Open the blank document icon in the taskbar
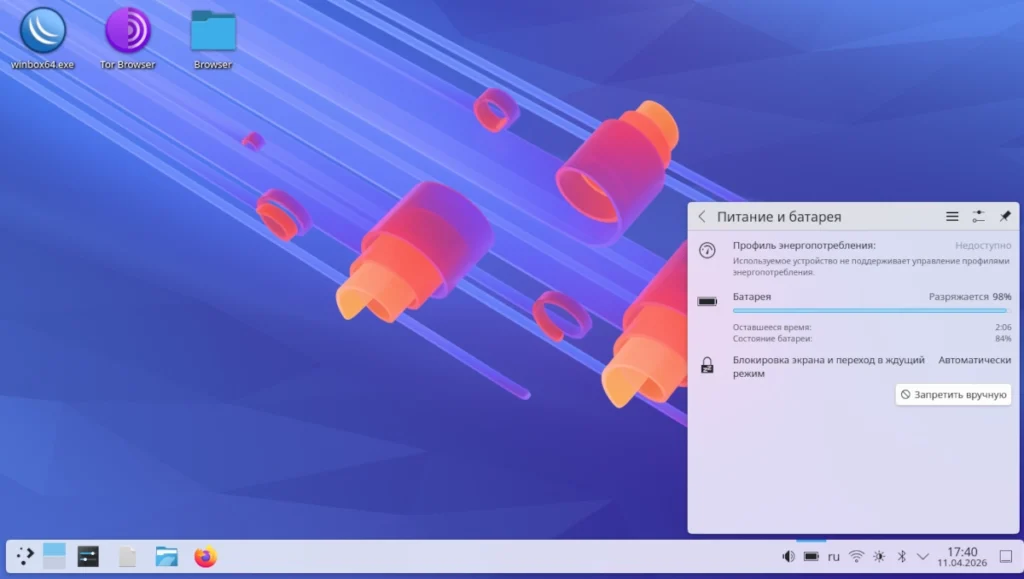 tap(127, 557)
